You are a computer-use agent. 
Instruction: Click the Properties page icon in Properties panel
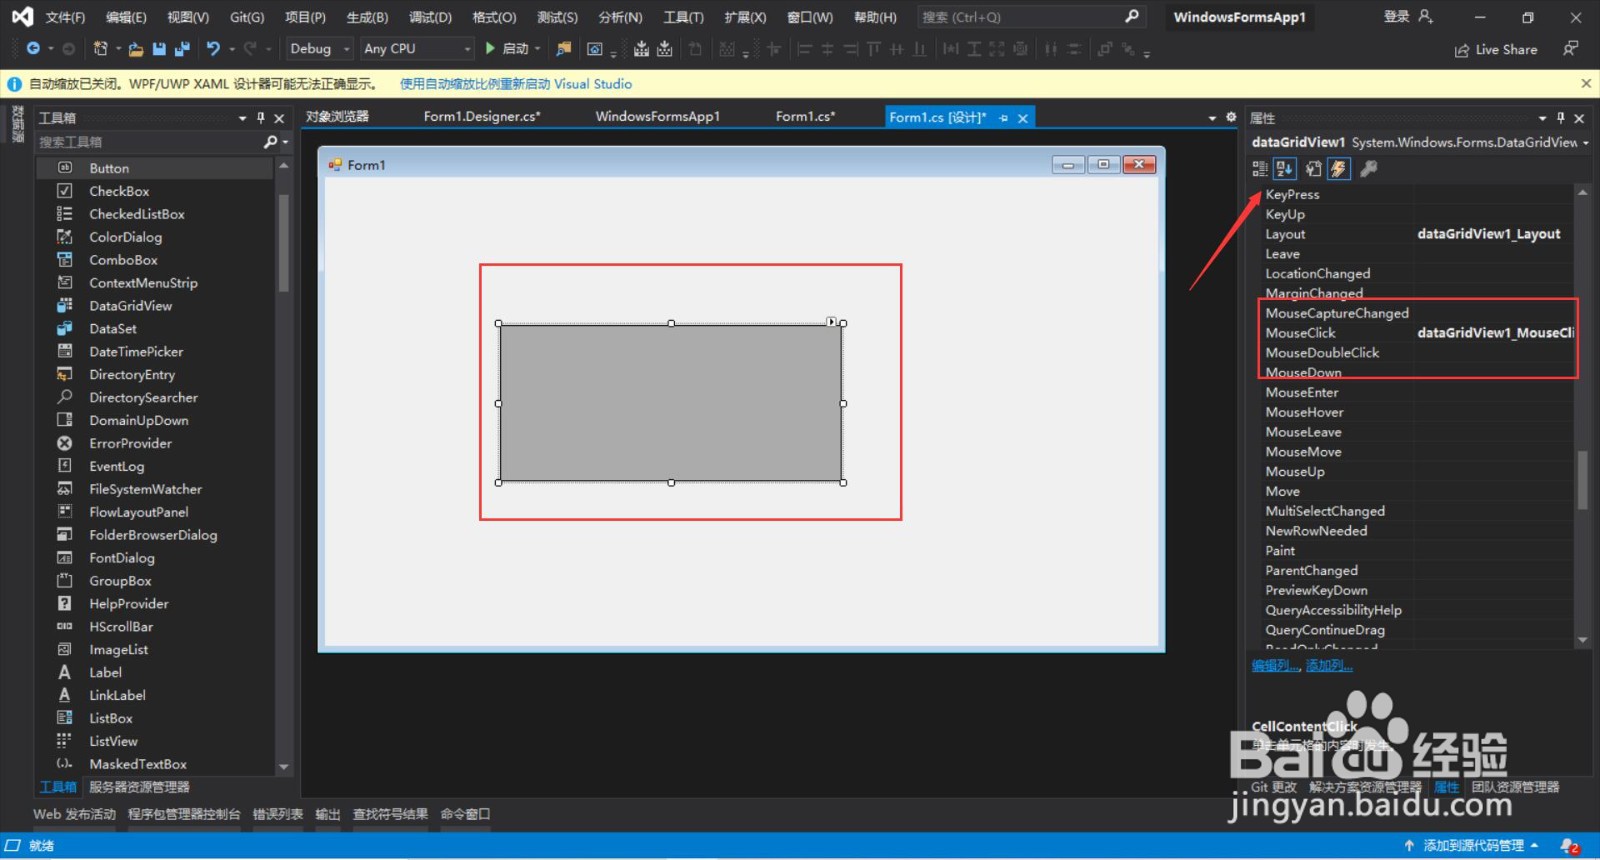(1313, 169)
